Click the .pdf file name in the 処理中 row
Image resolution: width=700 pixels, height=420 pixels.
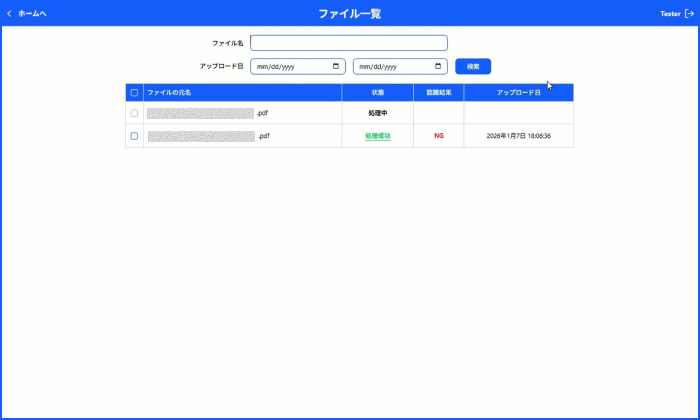click(208, 113)
